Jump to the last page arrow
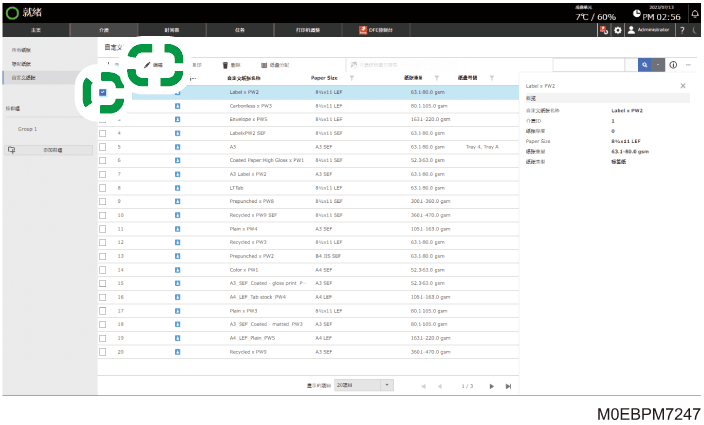The image size is (704, 425). (508, 386)
